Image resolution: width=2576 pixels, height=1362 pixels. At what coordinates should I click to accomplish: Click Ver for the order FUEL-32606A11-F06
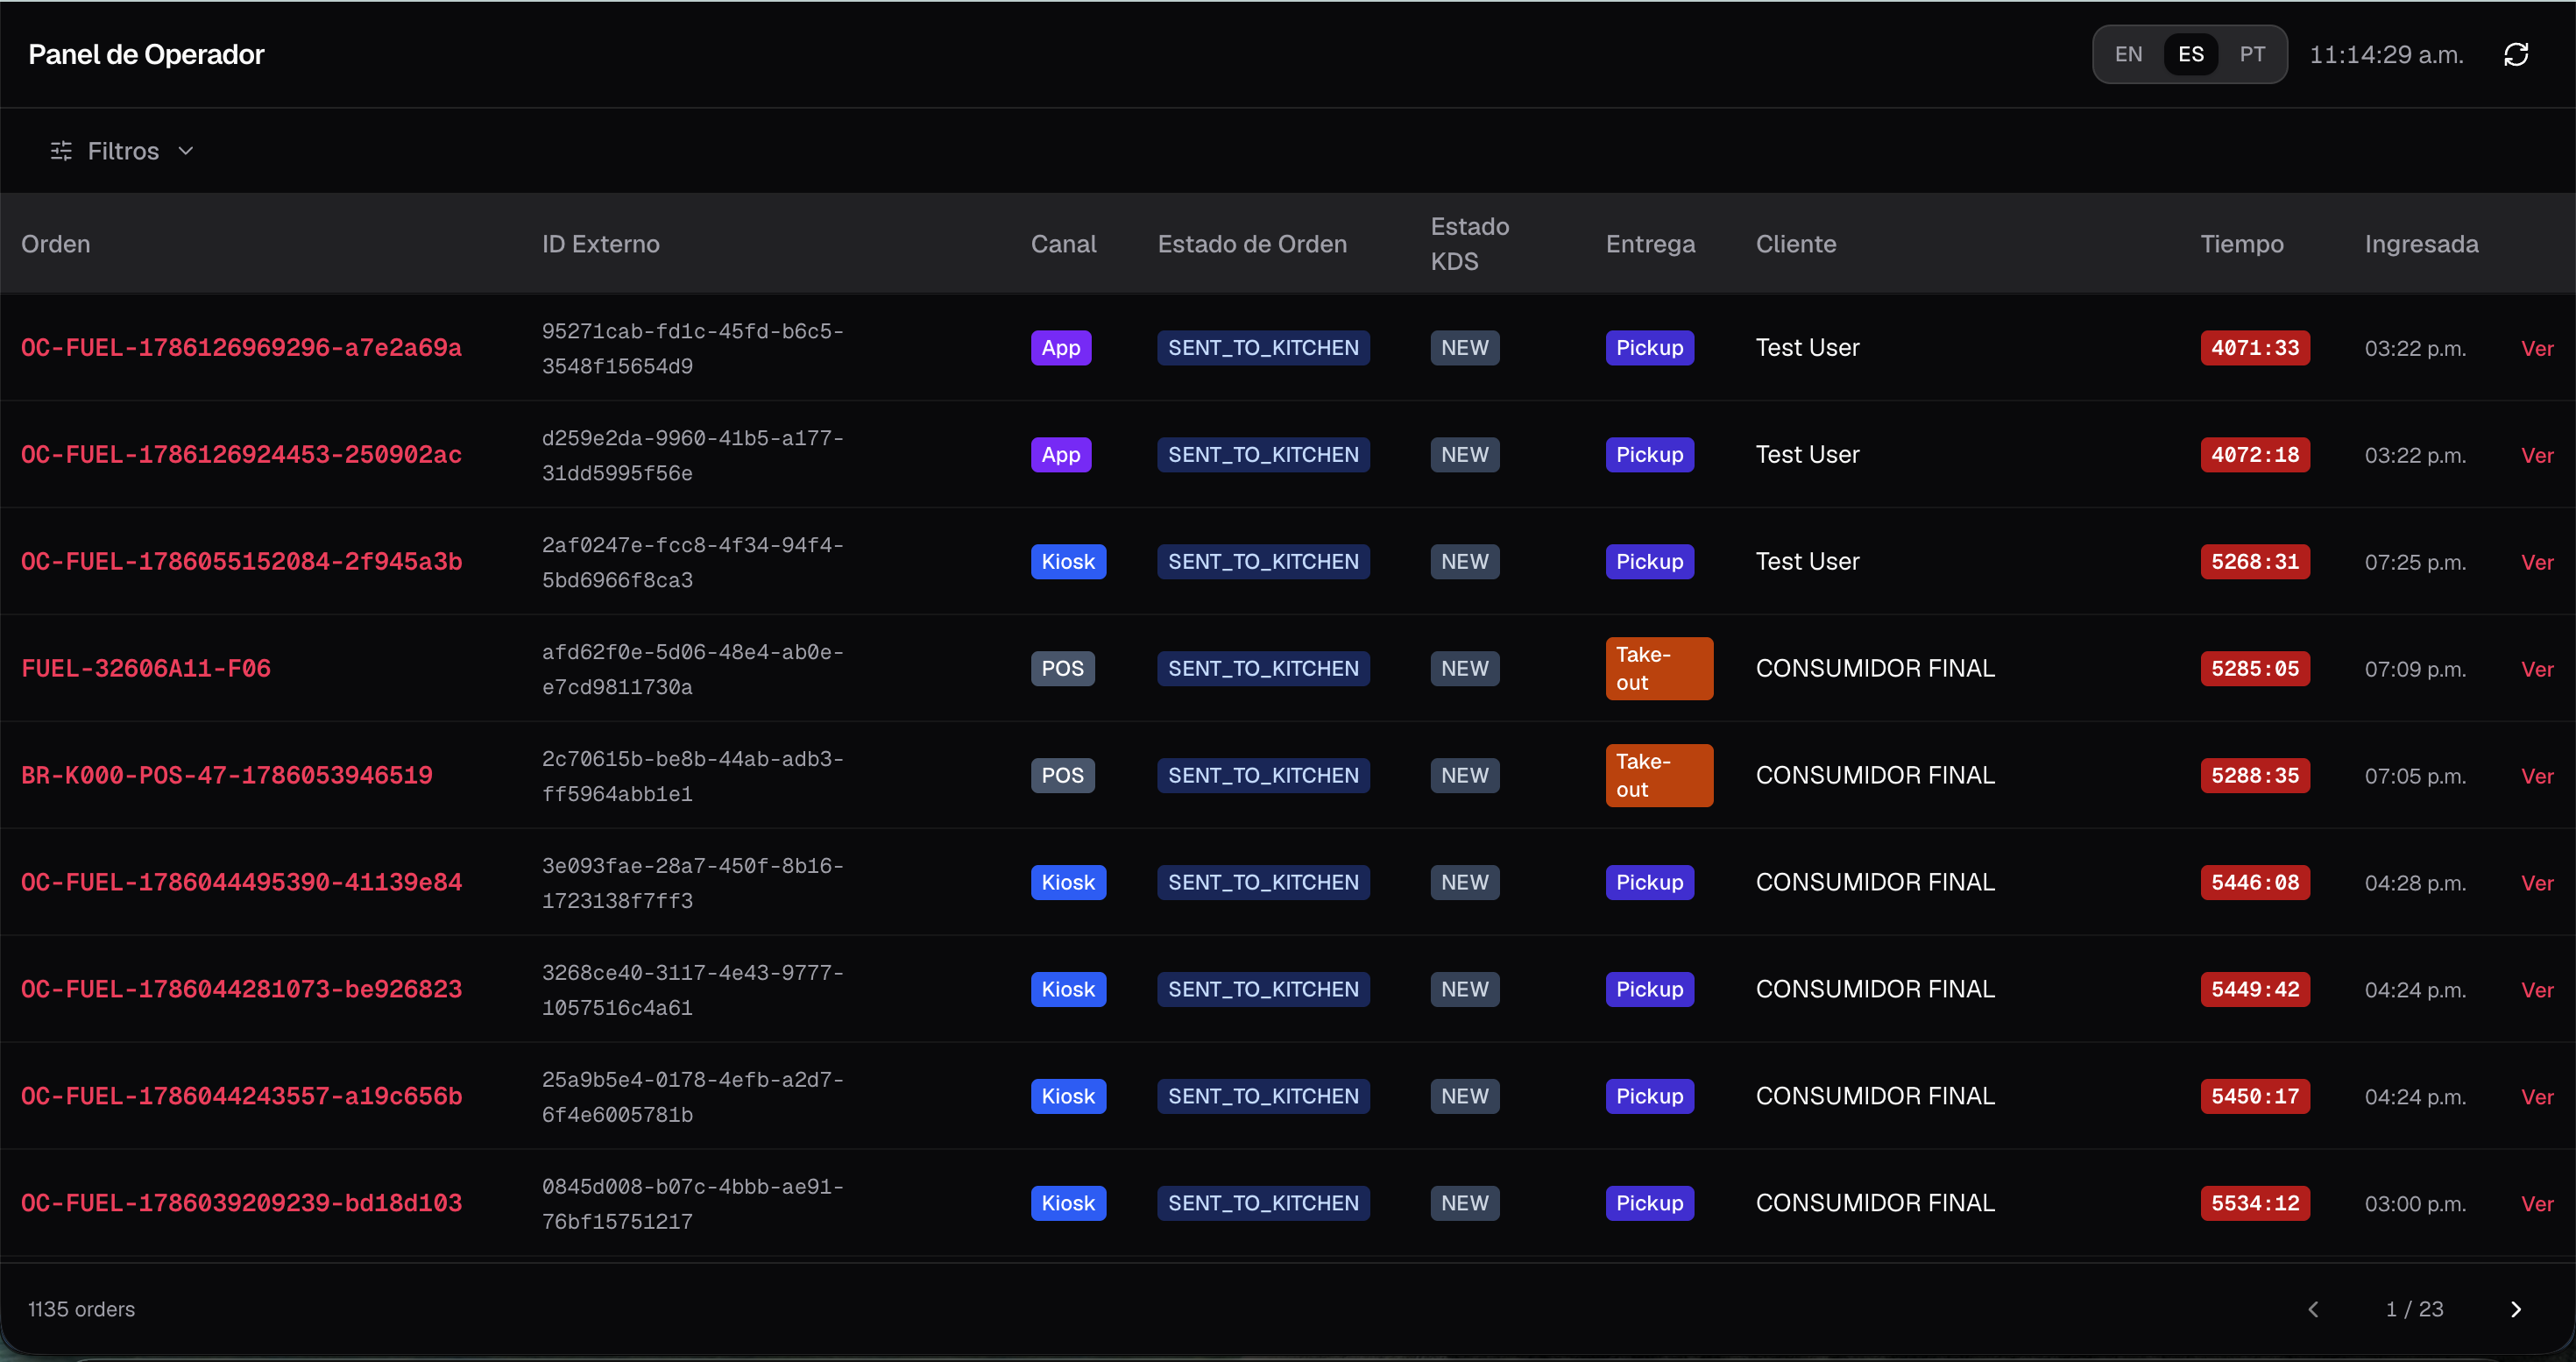[x=2537, y=669]
